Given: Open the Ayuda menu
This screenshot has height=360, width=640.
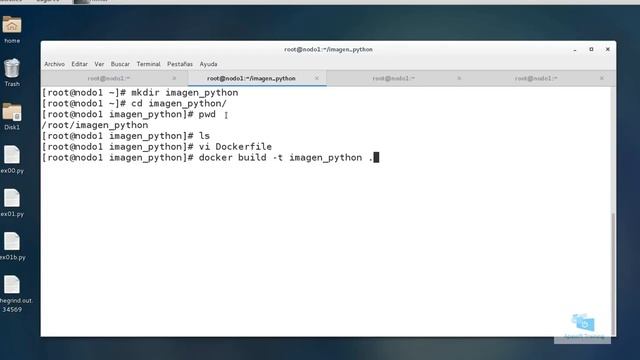Looking at the screenshot, I should pyautogui.click(x=208, y=64).
